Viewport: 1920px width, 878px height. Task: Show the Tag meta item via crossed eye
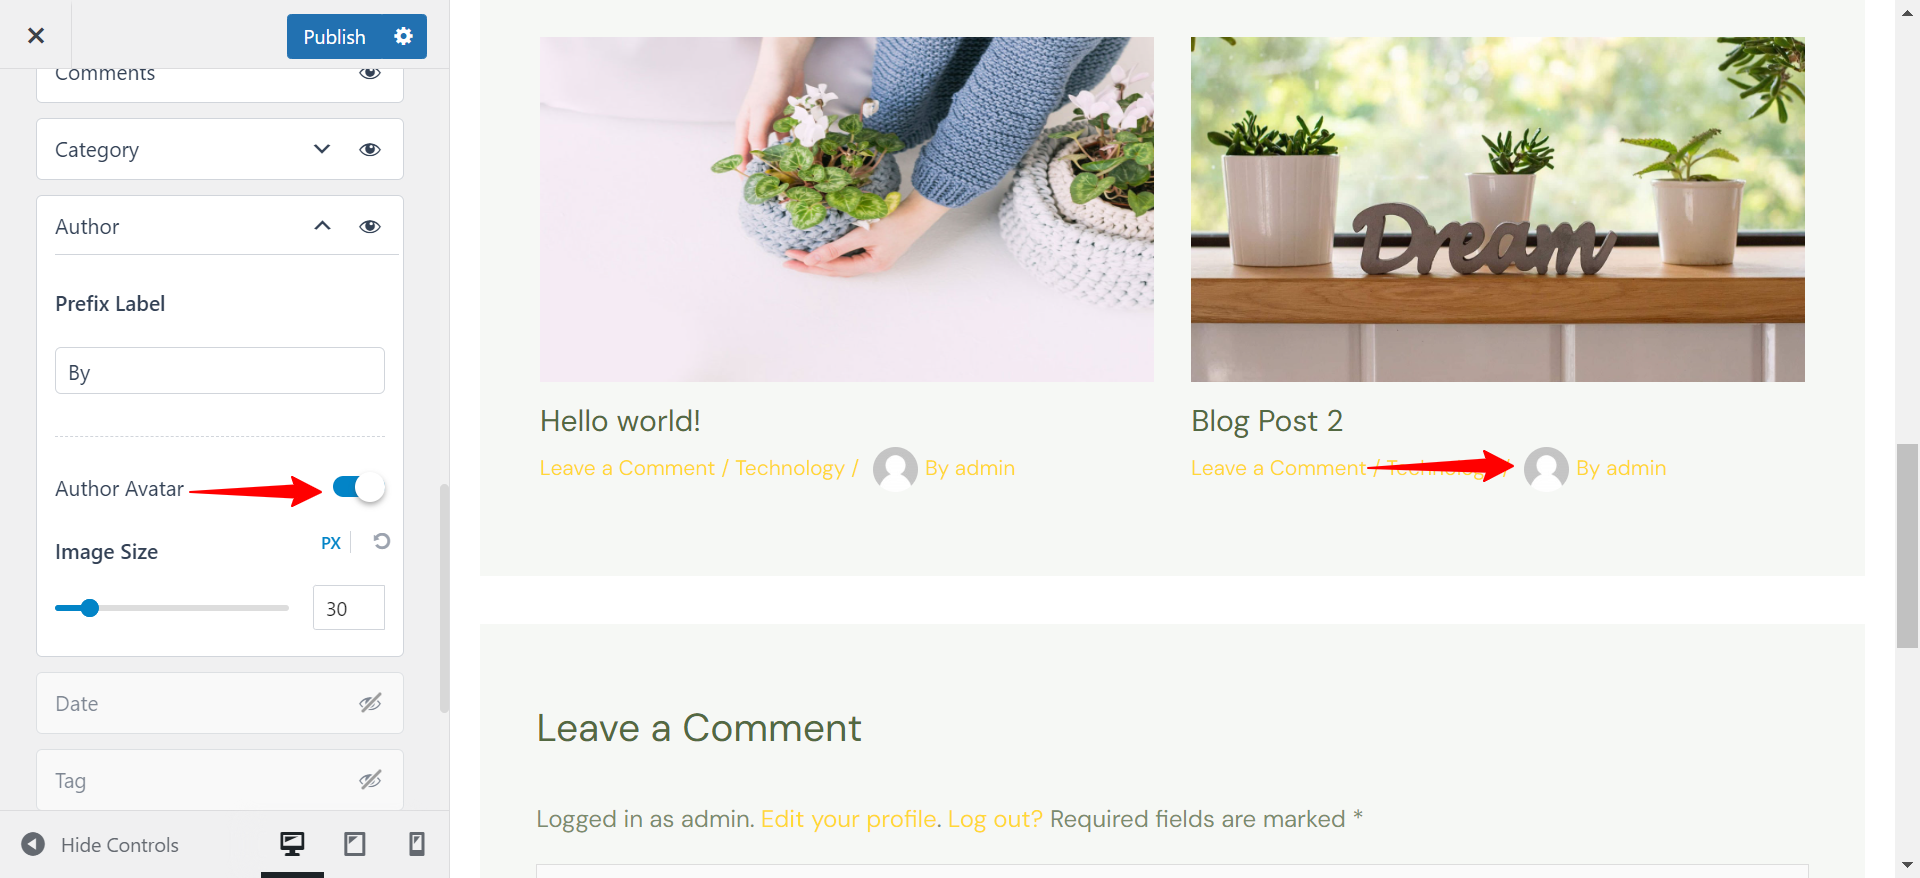coord(370,780)
